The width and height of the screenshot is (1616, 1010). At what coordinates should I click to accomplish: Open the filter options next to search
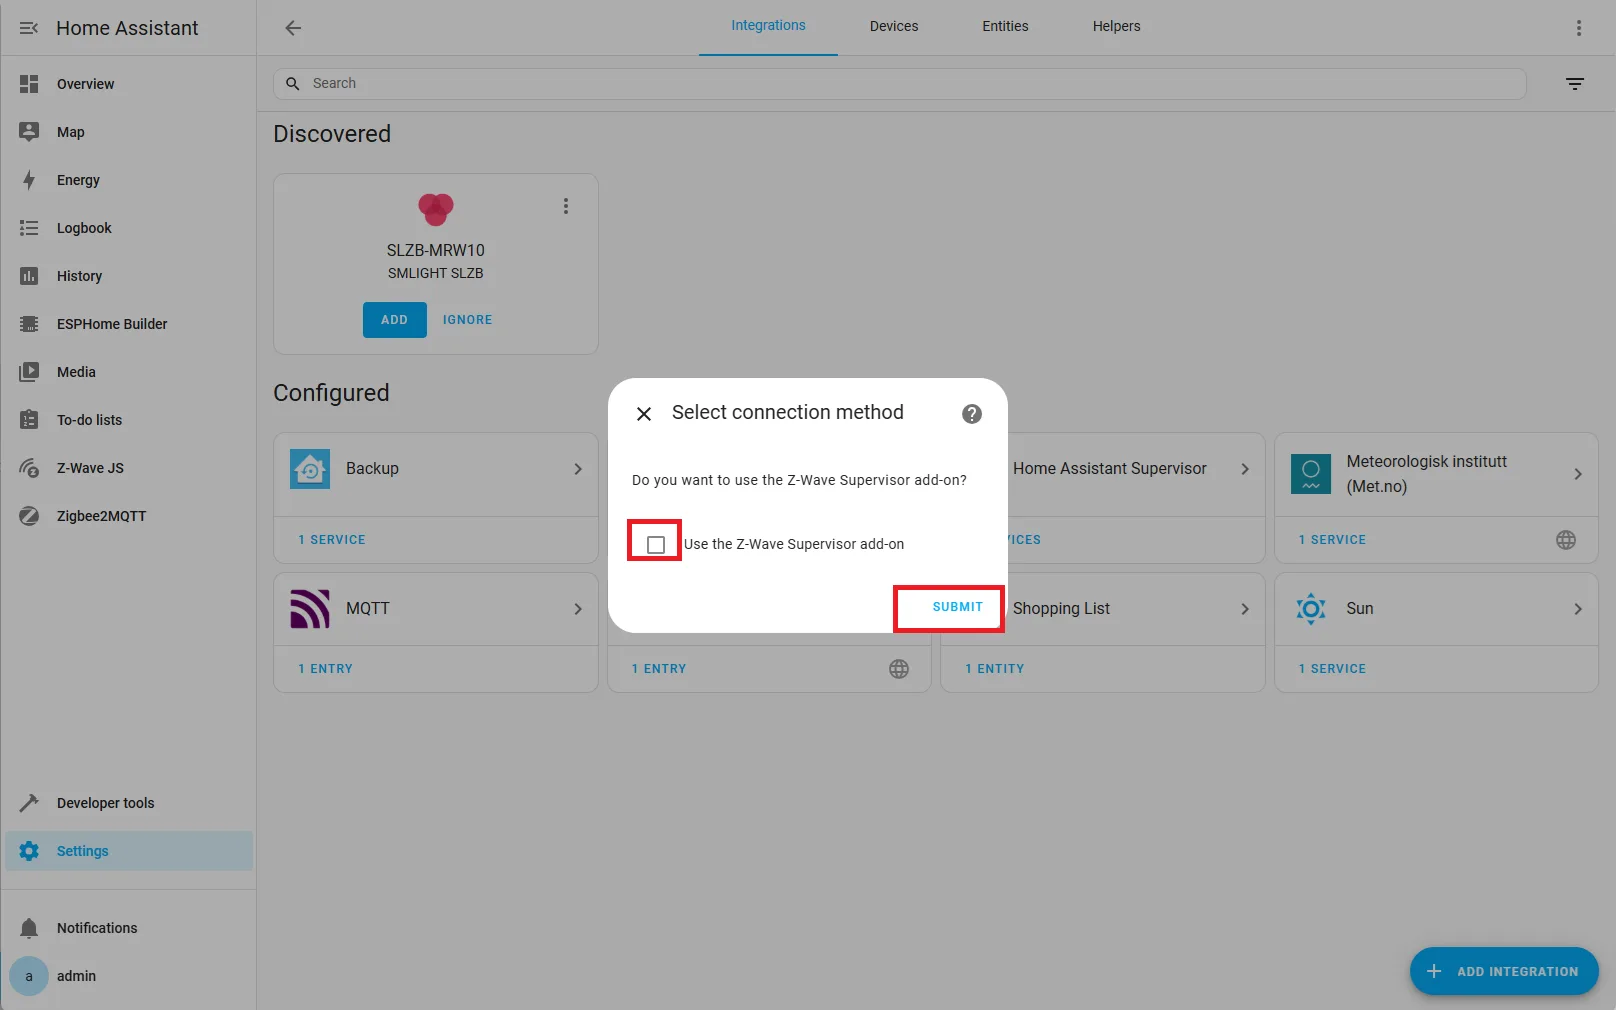(1575, 84)
